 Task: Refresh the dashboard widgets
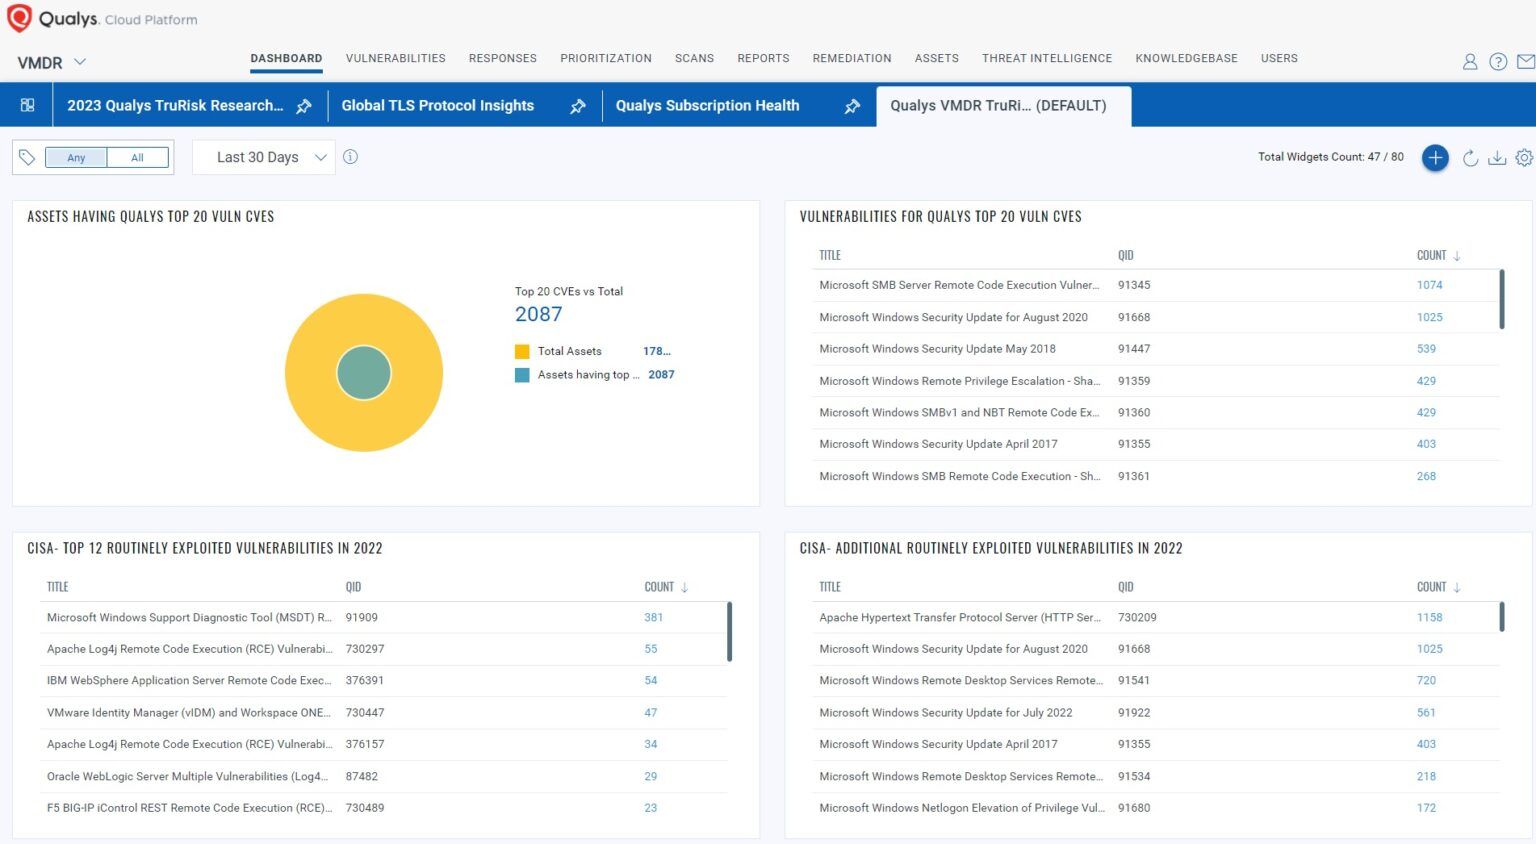pos(1470,157)
